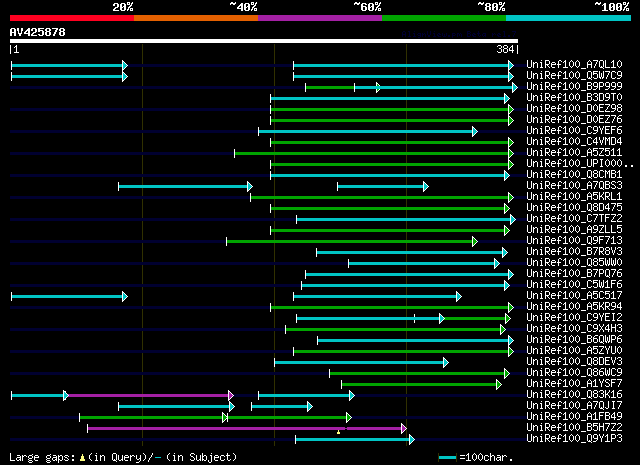Click the purple ~60% identity legend segment
640x465 pixels.
(320, 18)
